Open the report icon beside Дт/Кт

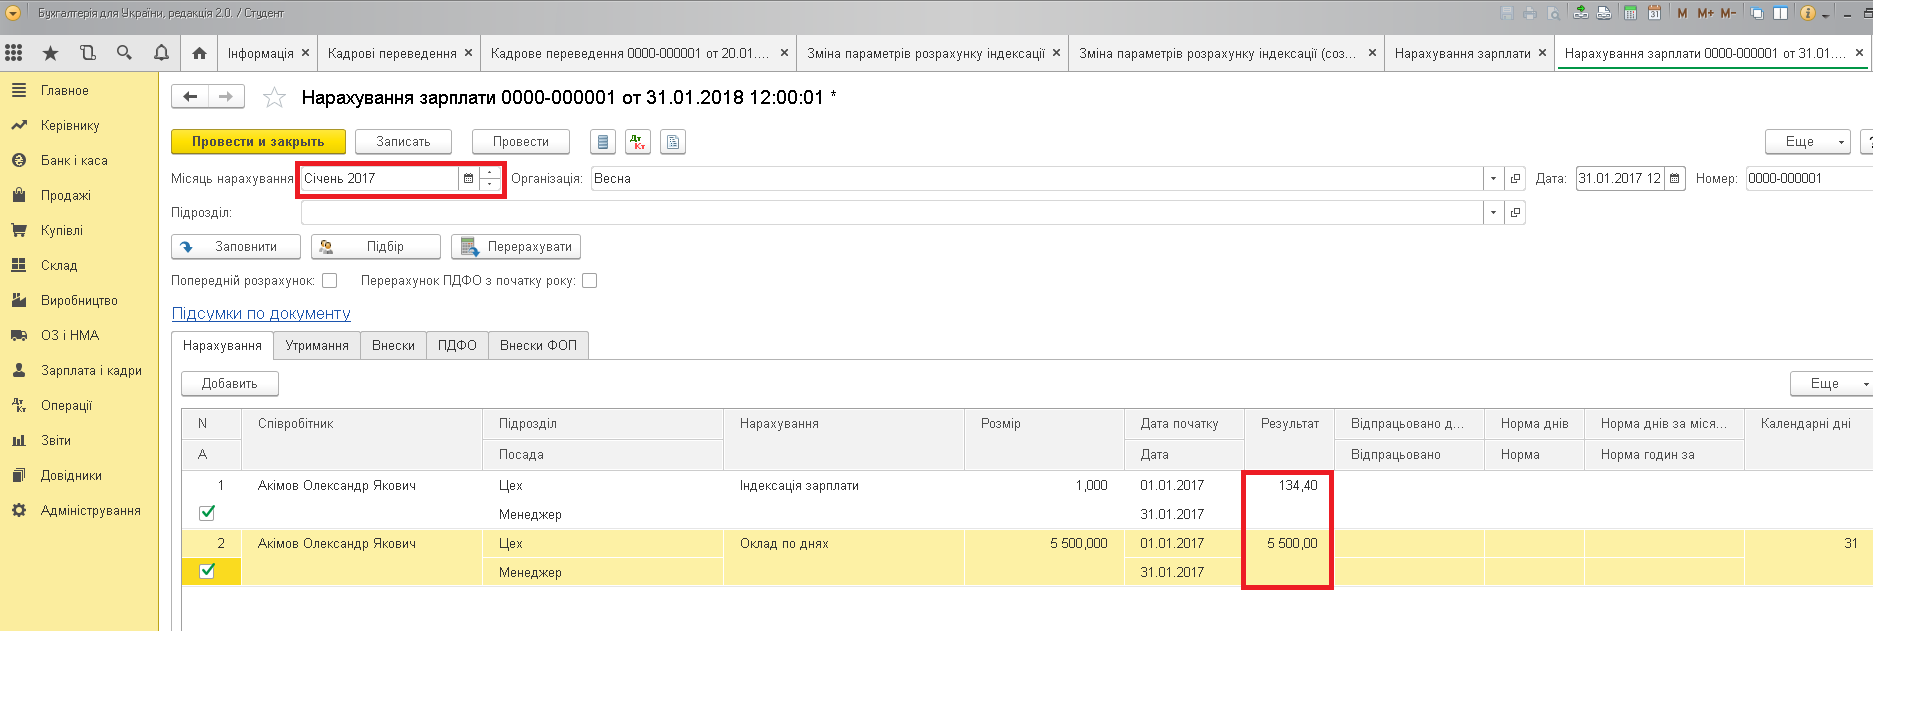pos(673,142)
